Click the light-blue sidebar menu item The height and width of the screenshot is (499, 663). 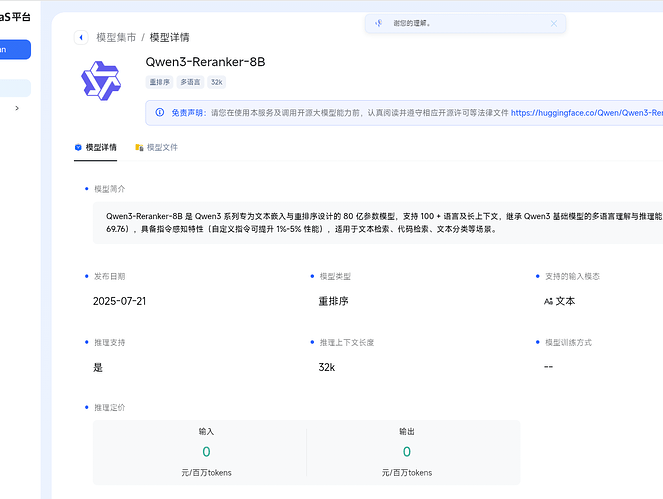[15, 88]
